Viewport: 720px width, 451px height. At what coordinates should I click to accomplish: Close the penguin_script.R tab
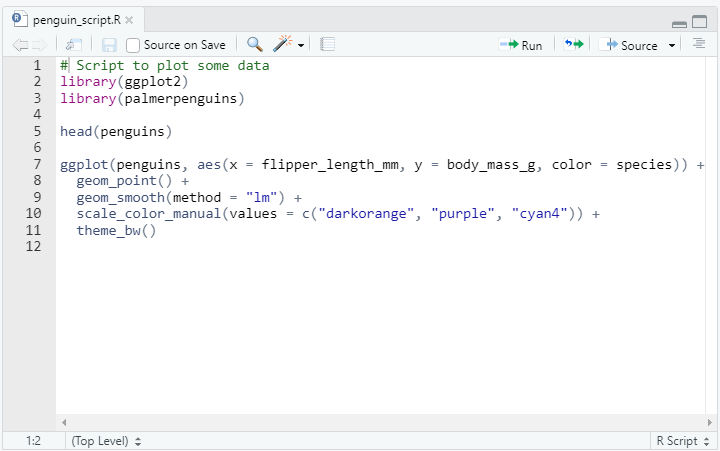pos(129,20)
